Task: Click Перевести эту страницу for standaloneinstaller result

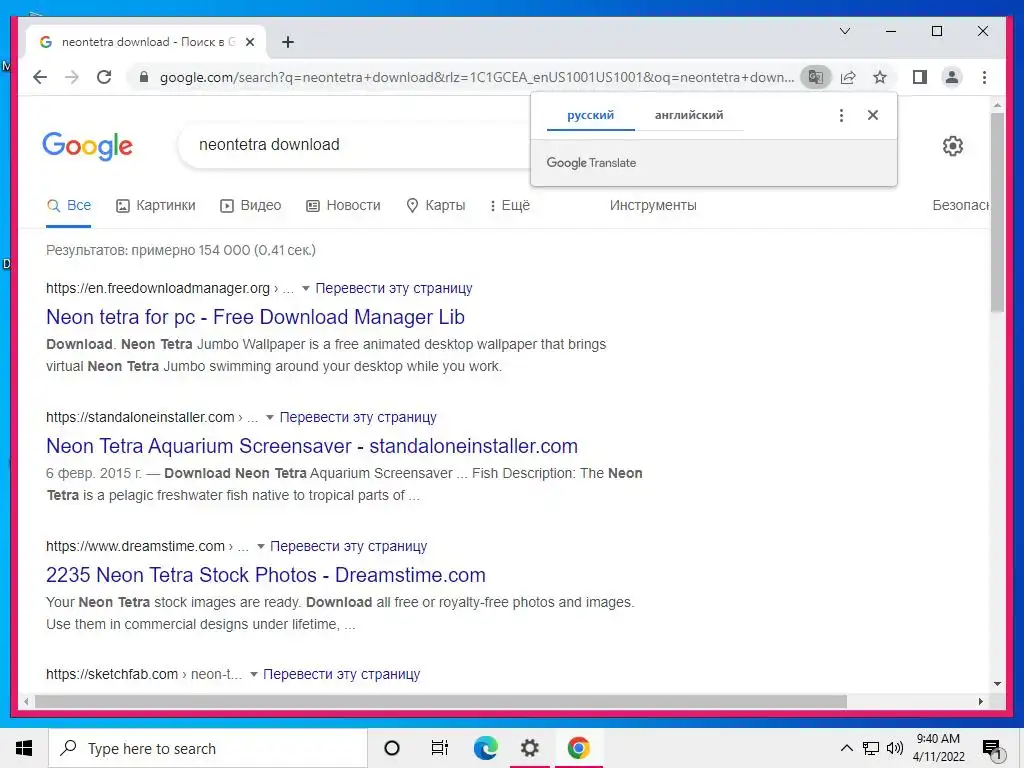Action: [358, 417]
